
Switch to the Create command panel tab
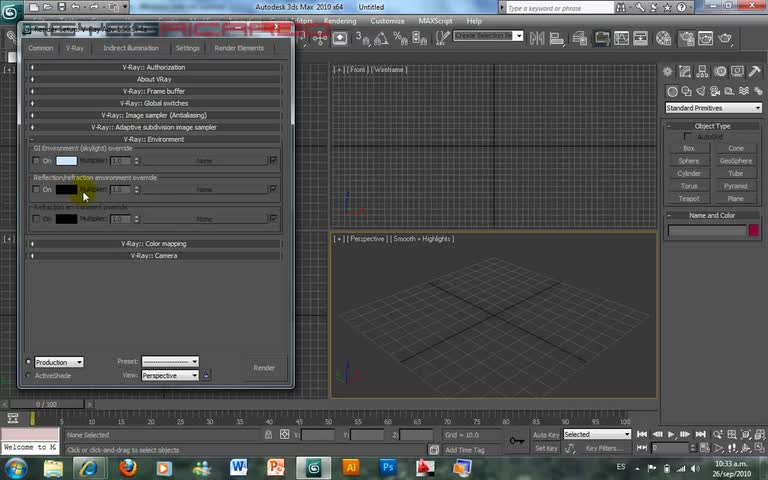point(667,72)
